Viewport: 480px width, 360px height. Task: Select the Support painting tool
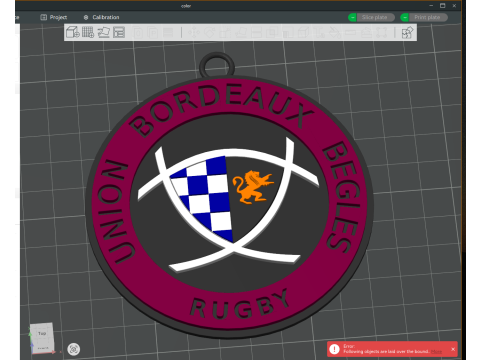287,32
